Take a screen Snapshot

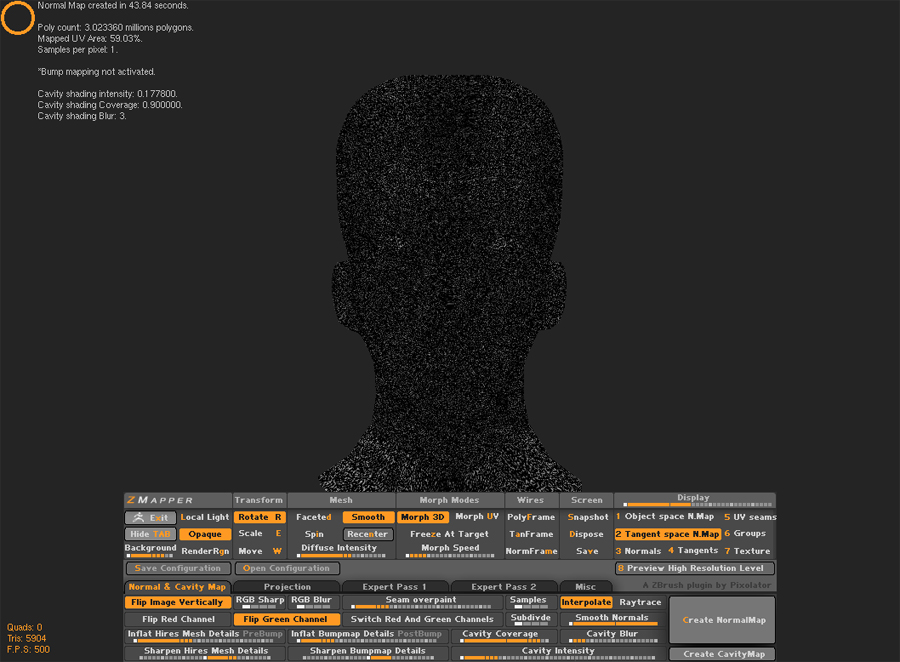587,517
